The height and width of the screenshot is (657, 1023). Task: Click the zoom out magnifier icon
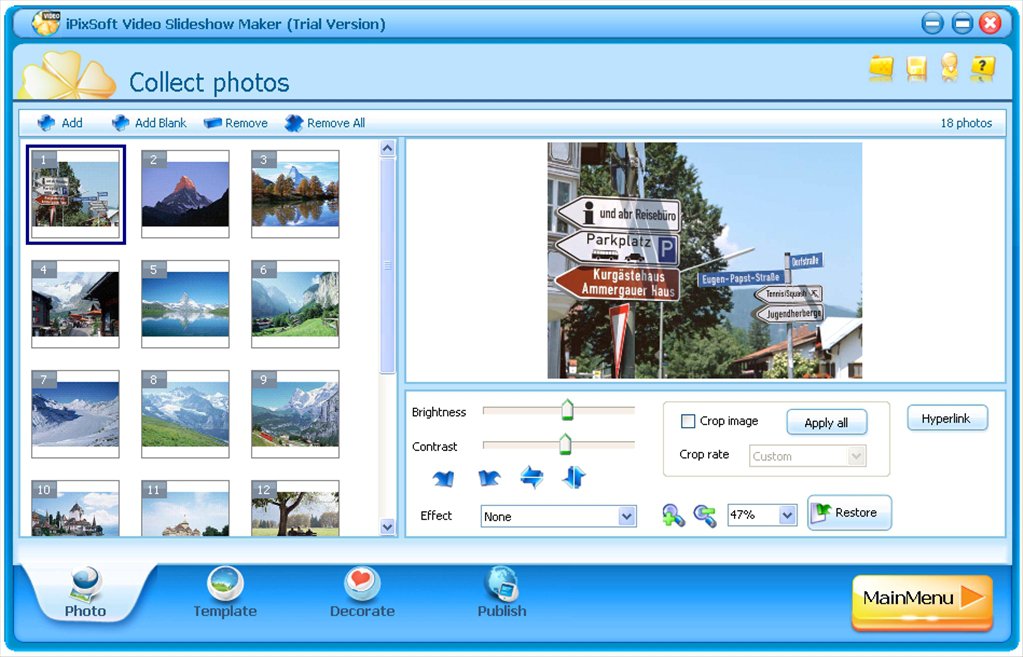click(705, 515)
